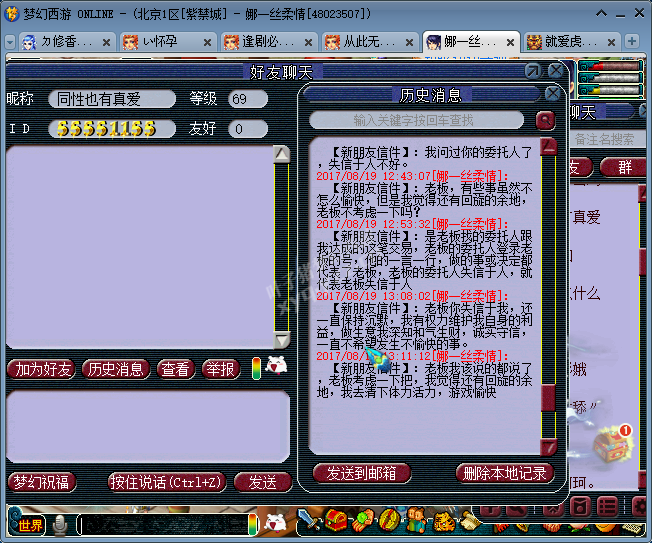The image size is (652, 543).
Task: Open emoticon picker beside 举报 button
Action: 277,366
